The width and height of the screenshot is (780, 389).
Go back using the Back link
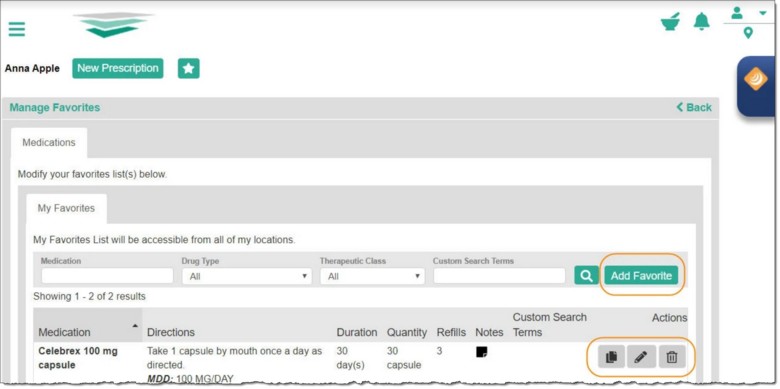coord(694,107)
